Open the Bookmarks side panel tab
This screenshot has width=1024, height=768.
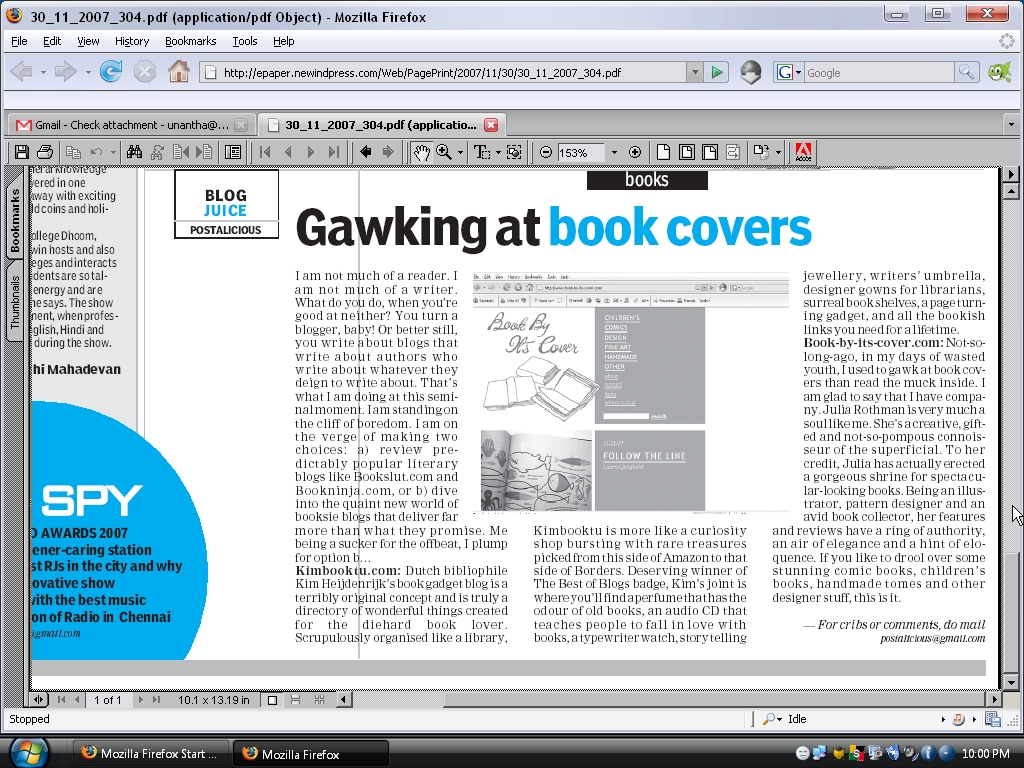(x=14, y=221)
